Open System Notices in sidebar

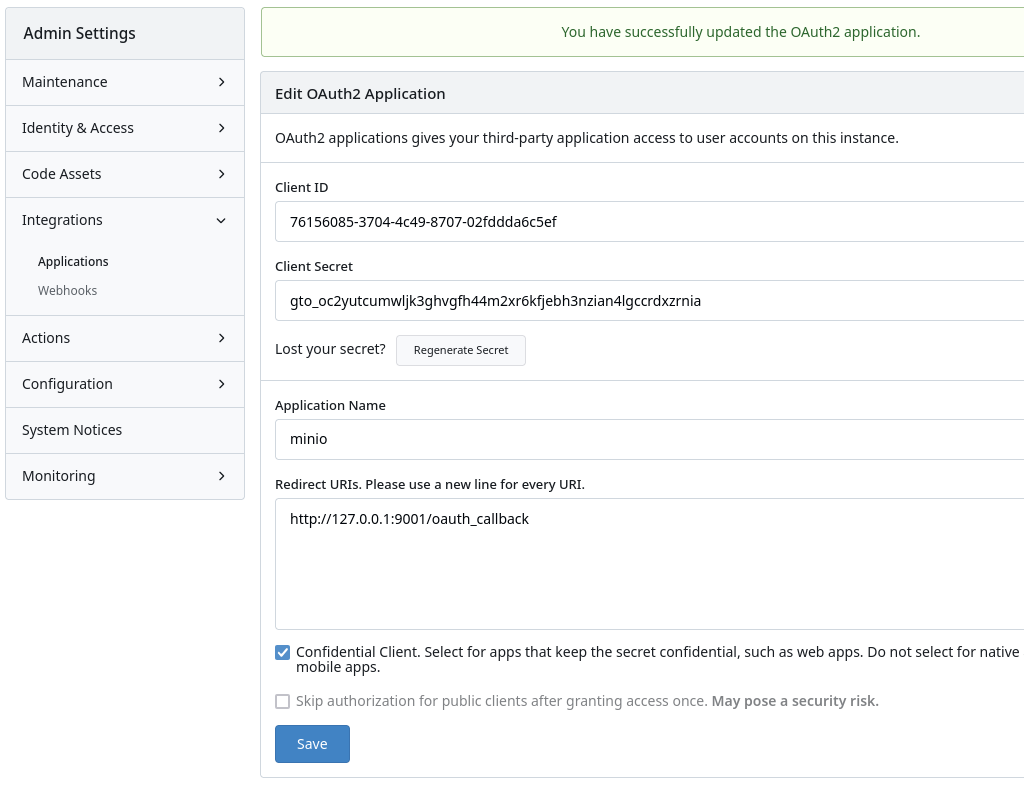click(72, 430)
